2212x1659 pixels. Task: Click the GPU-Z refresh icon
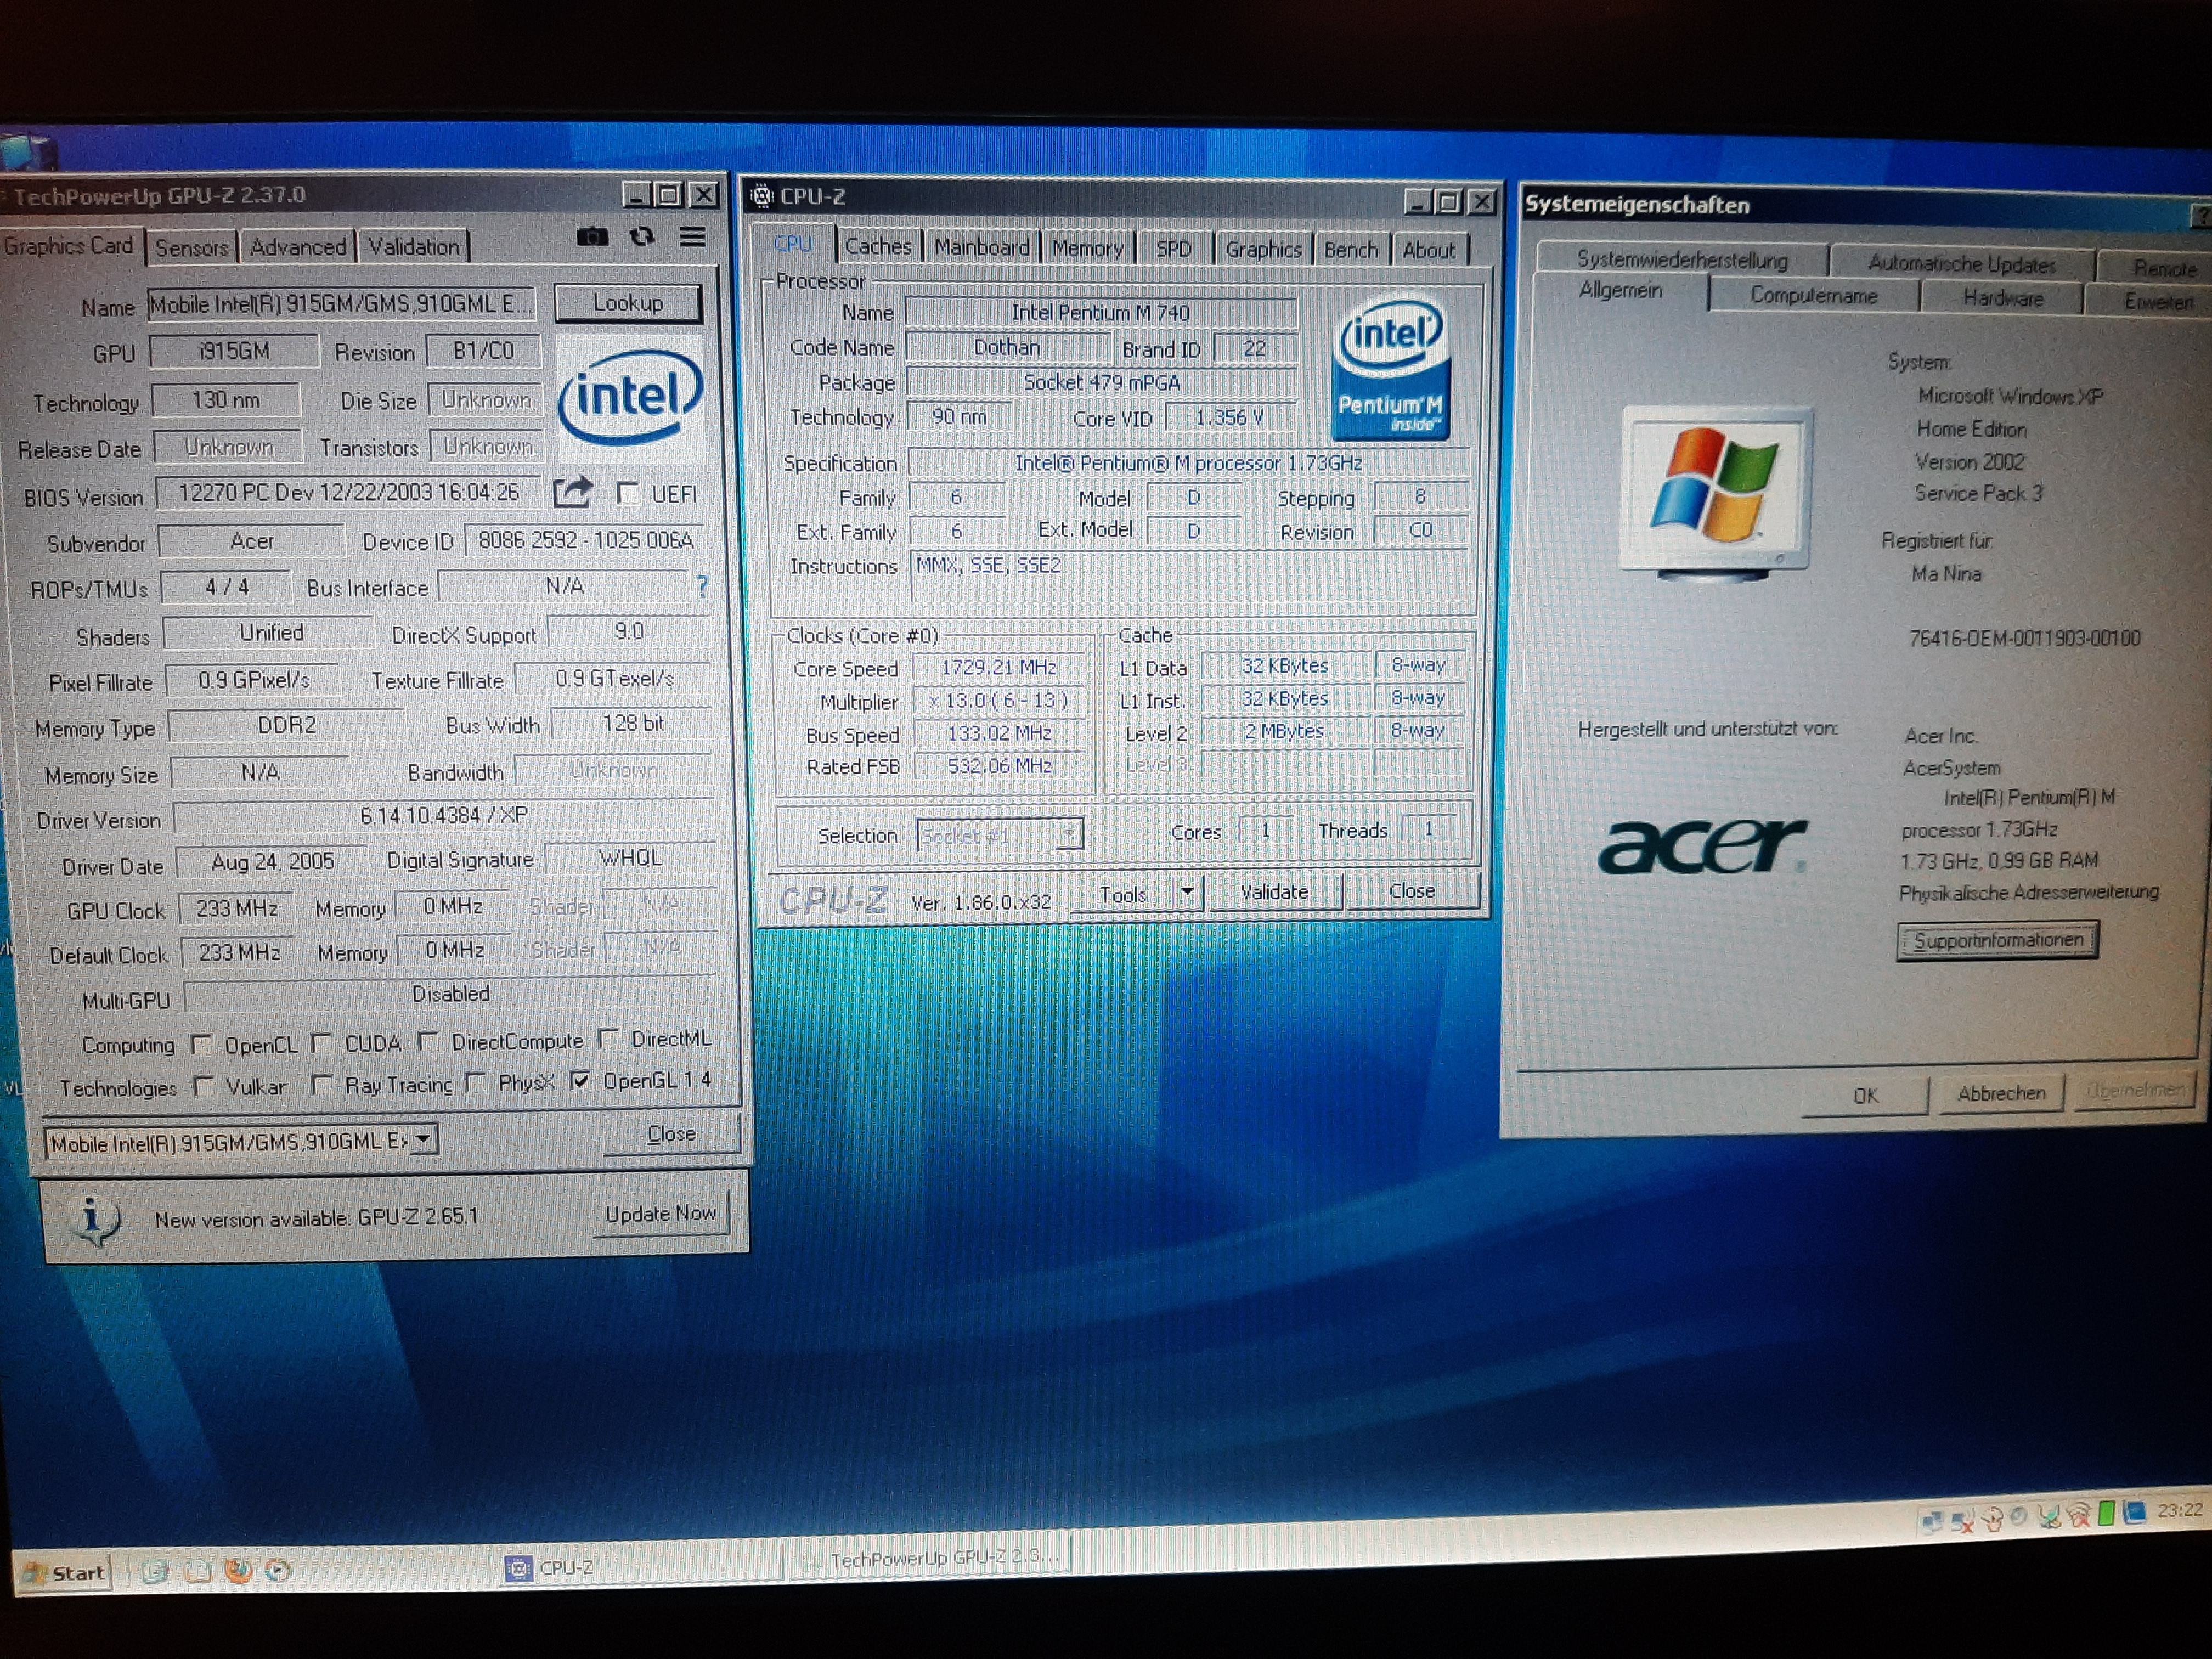pyautogui.click(x=642, y=237)
